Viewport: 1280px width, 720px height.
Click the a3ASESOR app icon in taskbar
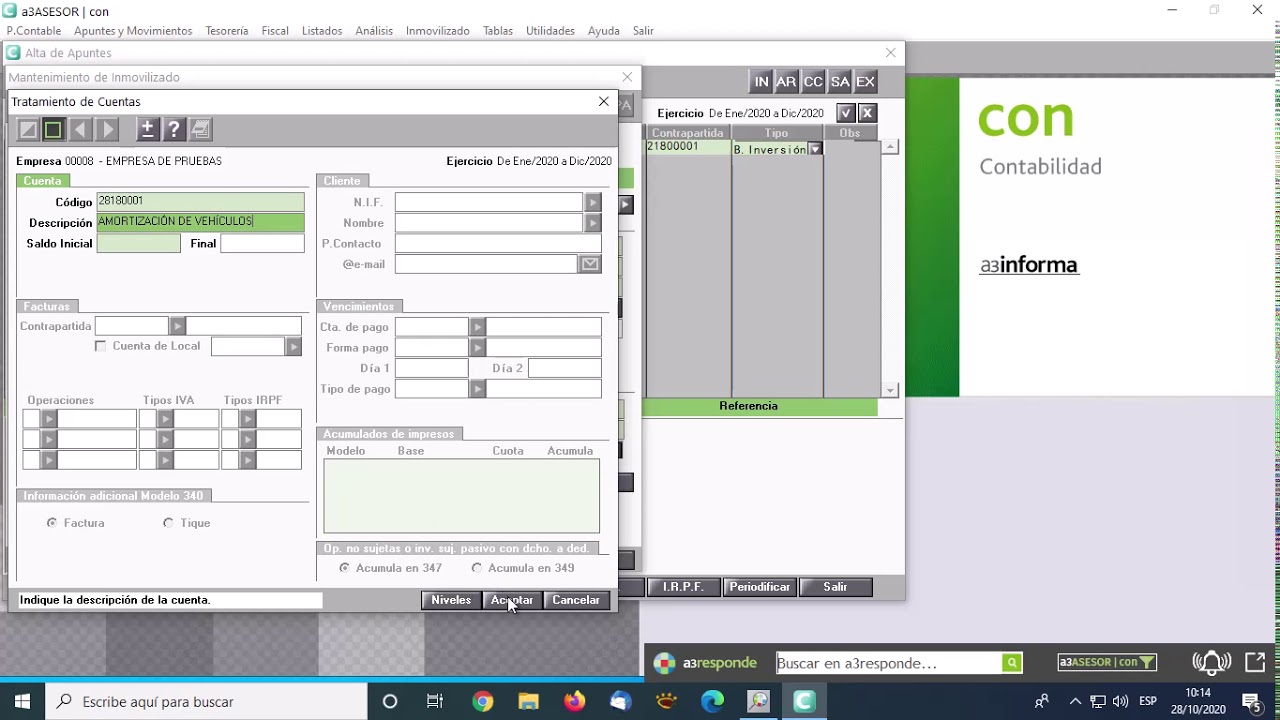click(x=804, y=702)
